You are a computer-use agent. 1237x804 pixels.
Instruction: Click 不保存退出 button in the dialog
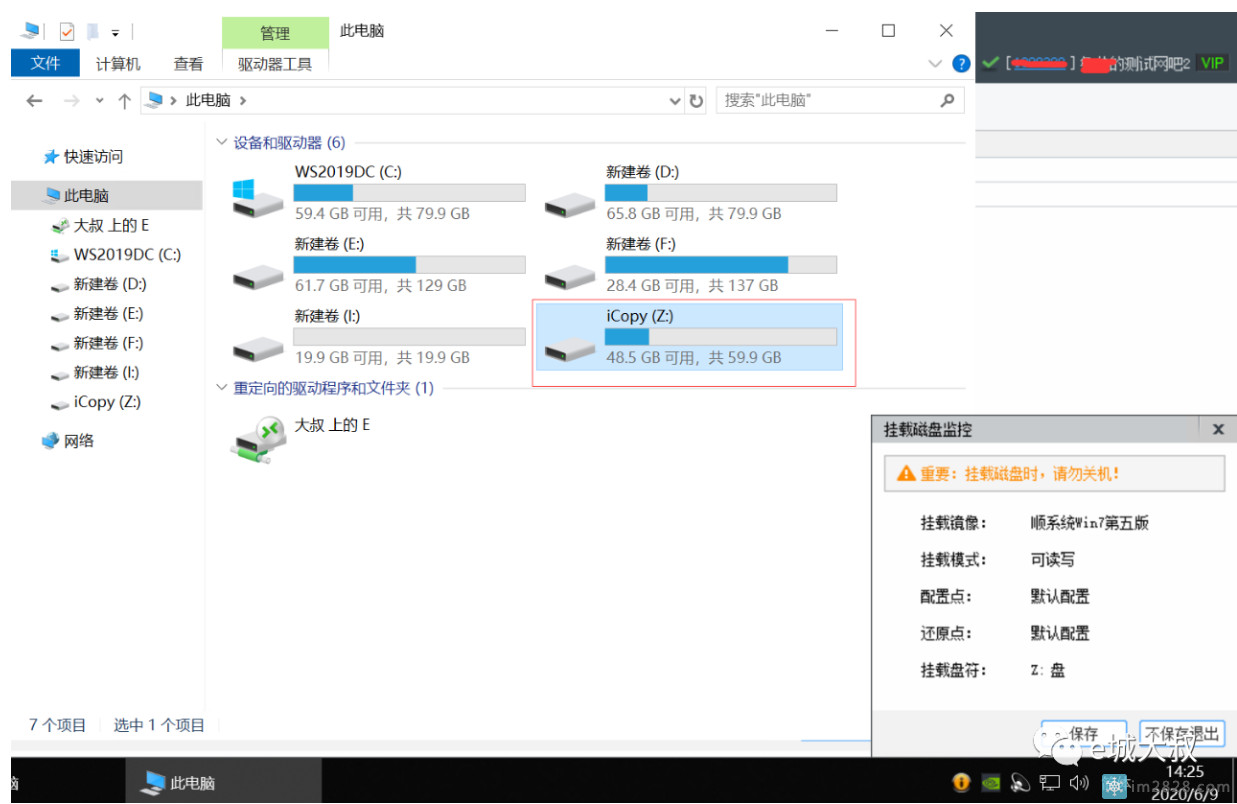pos(1182,733)
